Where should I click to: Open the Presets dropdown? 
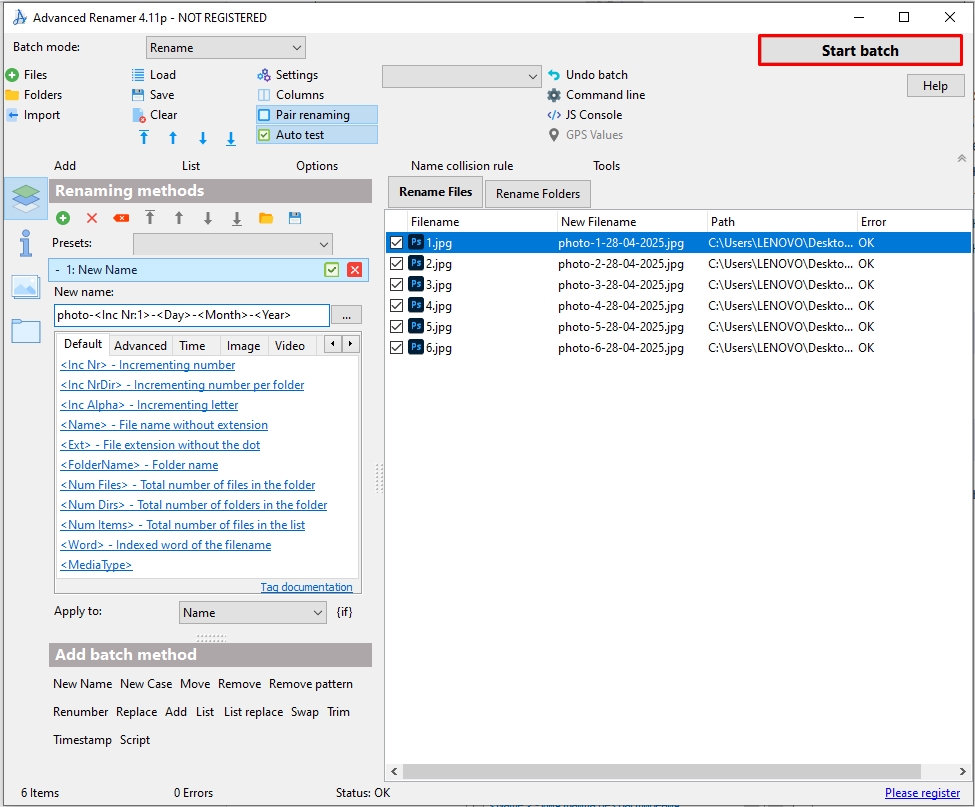coord(233,244)
